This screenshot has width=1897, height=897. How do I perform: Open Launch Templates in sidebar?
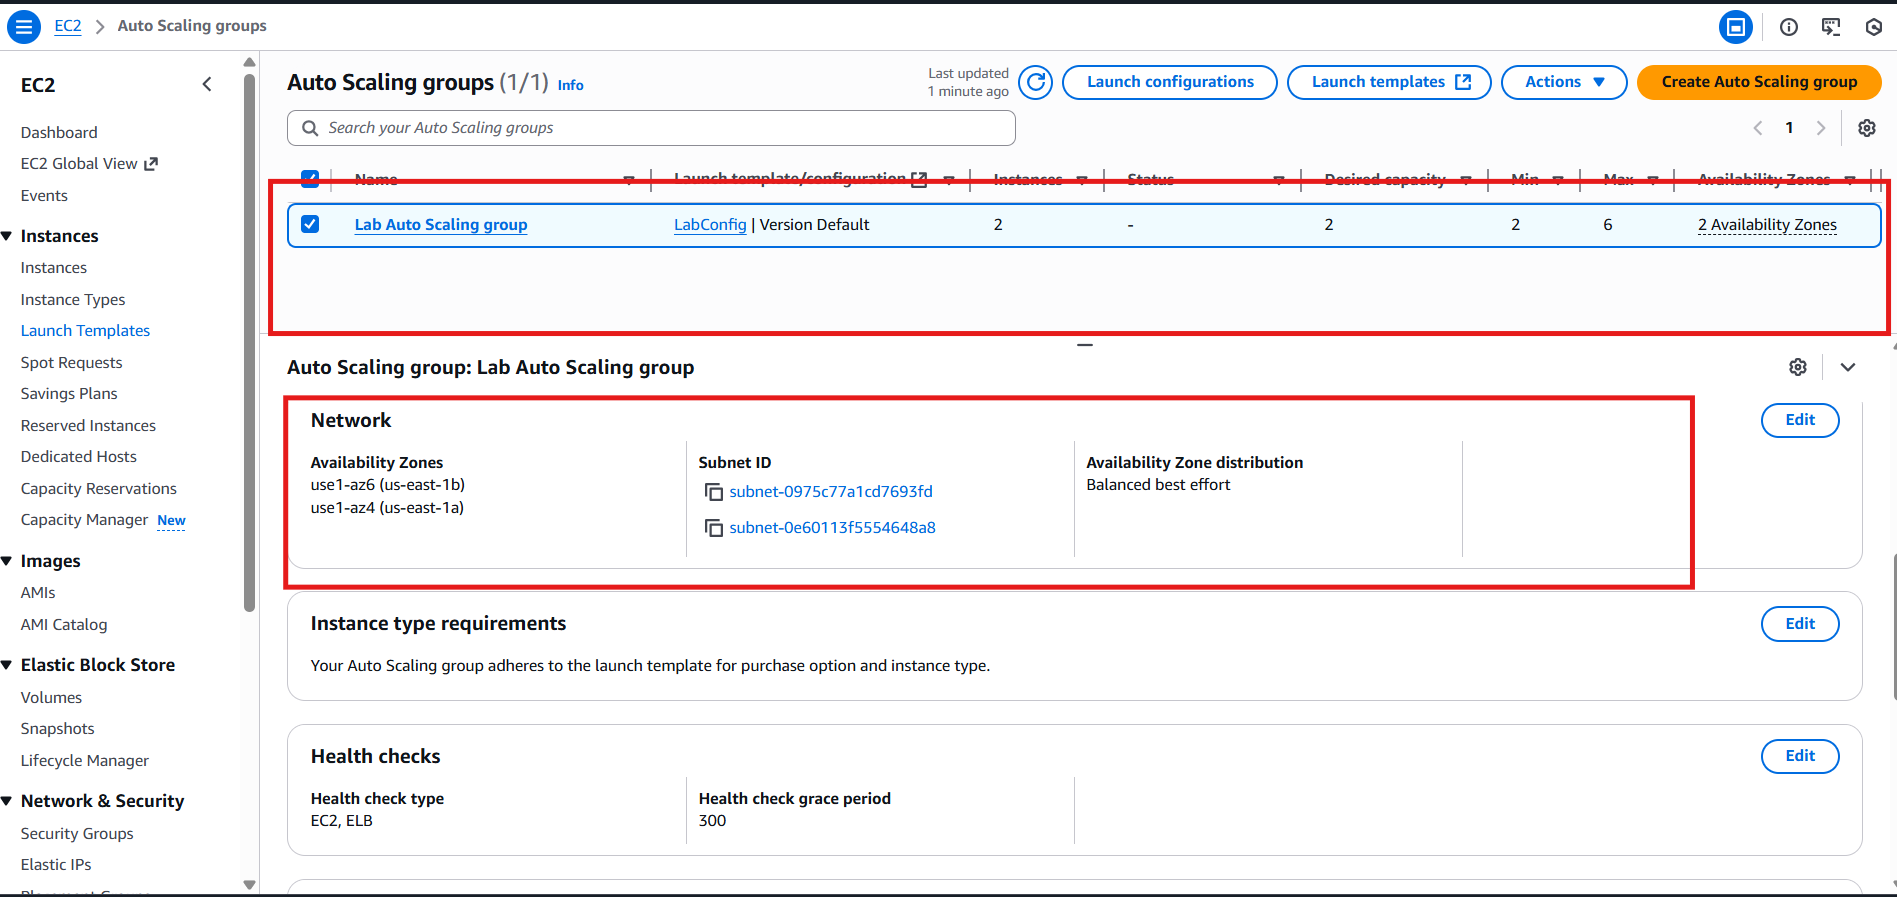pyautogui.click(x=85, y=331)
